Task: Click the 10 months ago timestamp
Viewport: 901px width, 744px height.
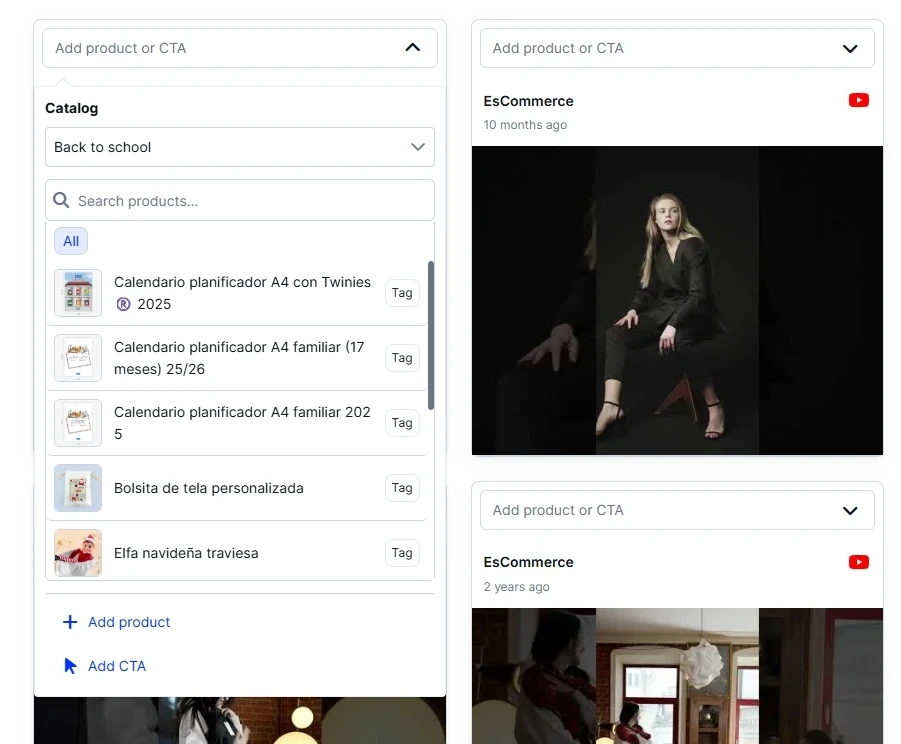Action: (525, 125)
